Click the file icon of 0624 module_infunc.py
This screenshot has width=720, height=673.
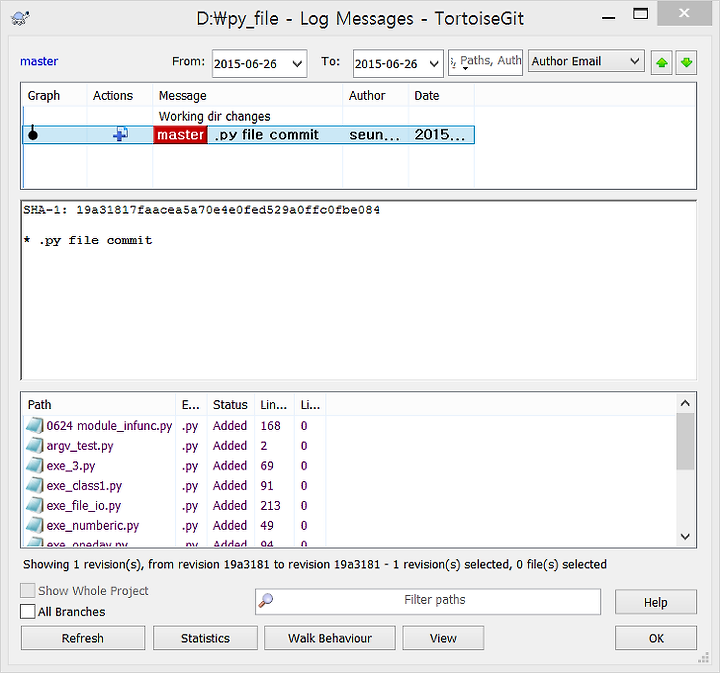click(35, 426)
